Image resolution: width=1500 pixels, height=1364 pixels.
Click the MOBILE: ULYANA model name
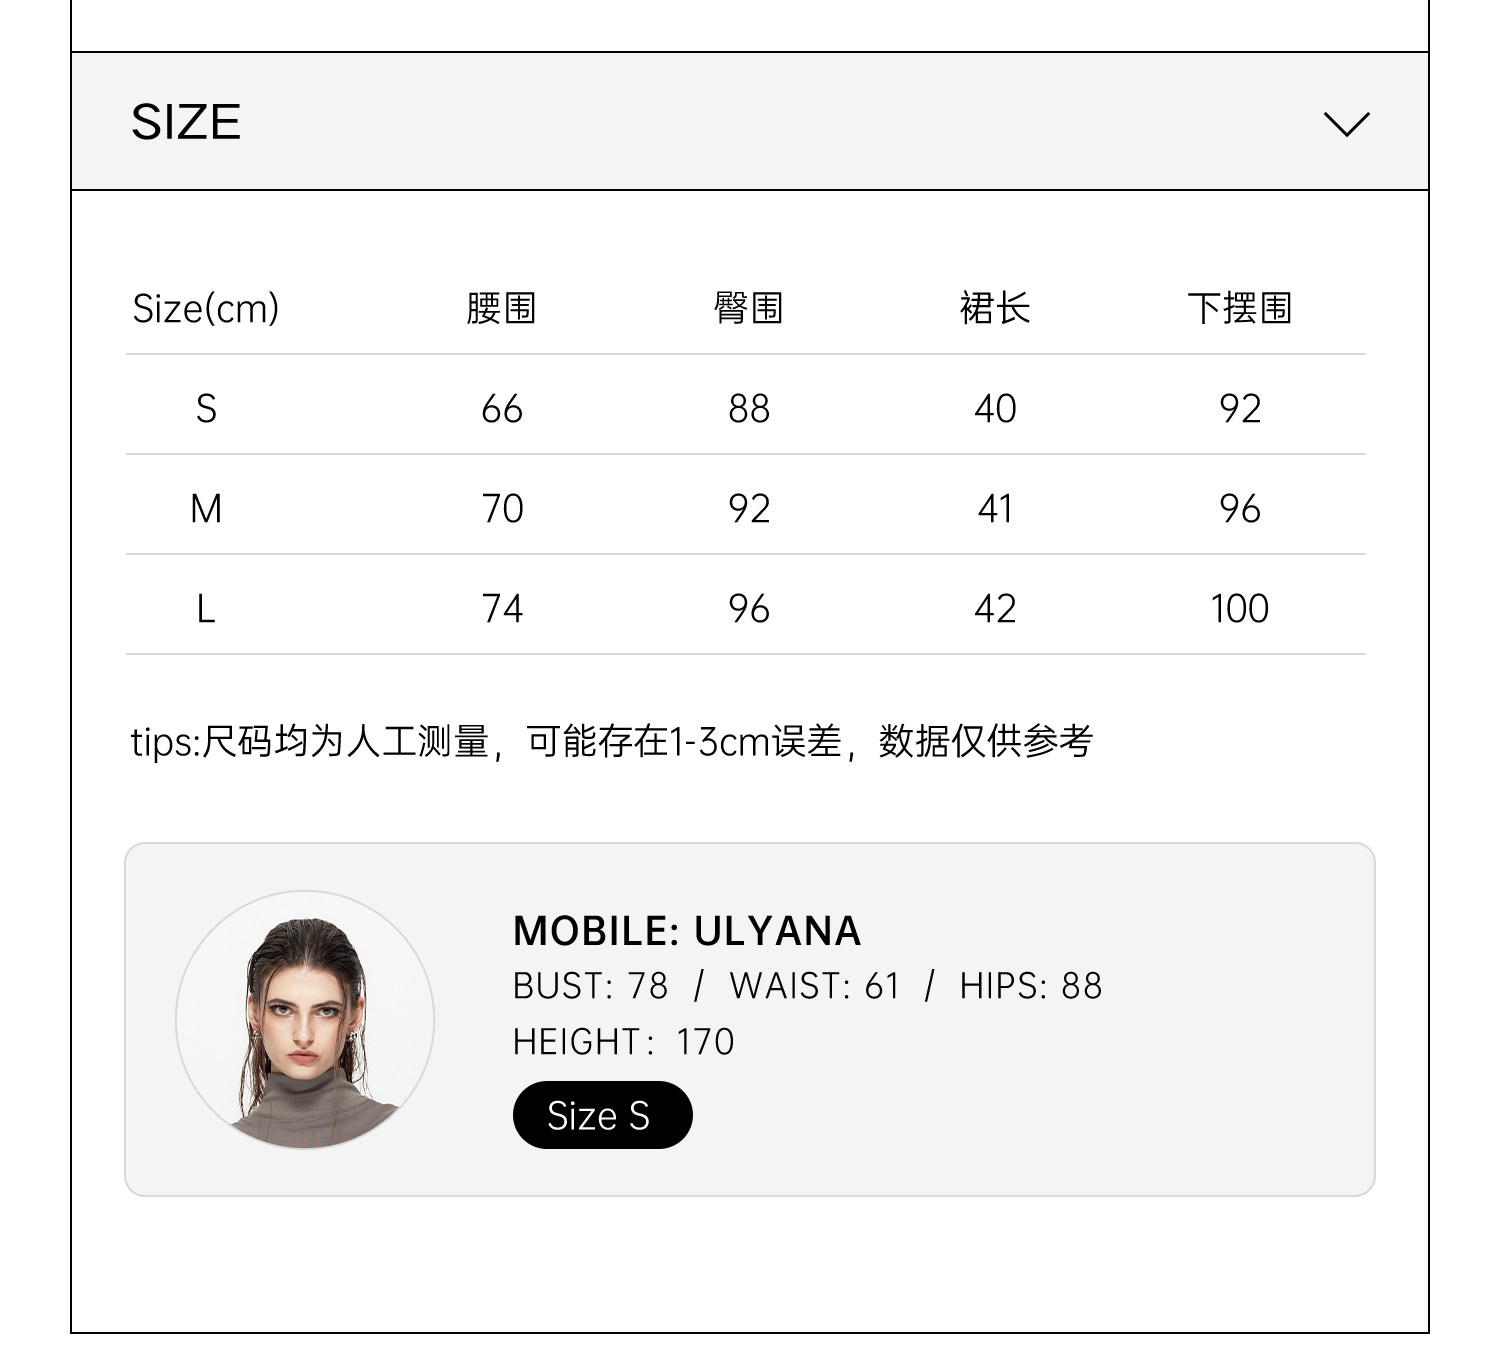(687, 931)
